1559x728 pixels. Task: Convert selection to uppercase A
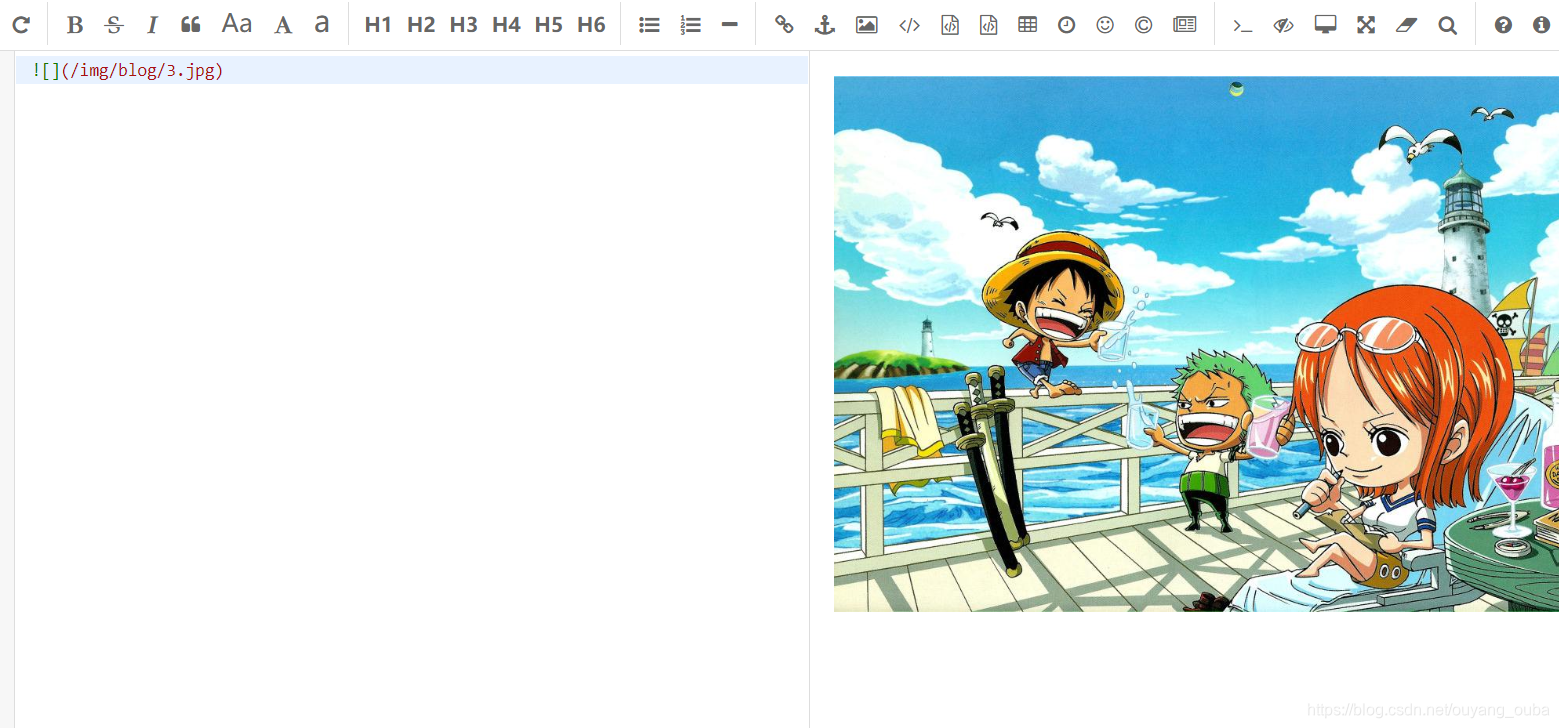click(283, 25)
